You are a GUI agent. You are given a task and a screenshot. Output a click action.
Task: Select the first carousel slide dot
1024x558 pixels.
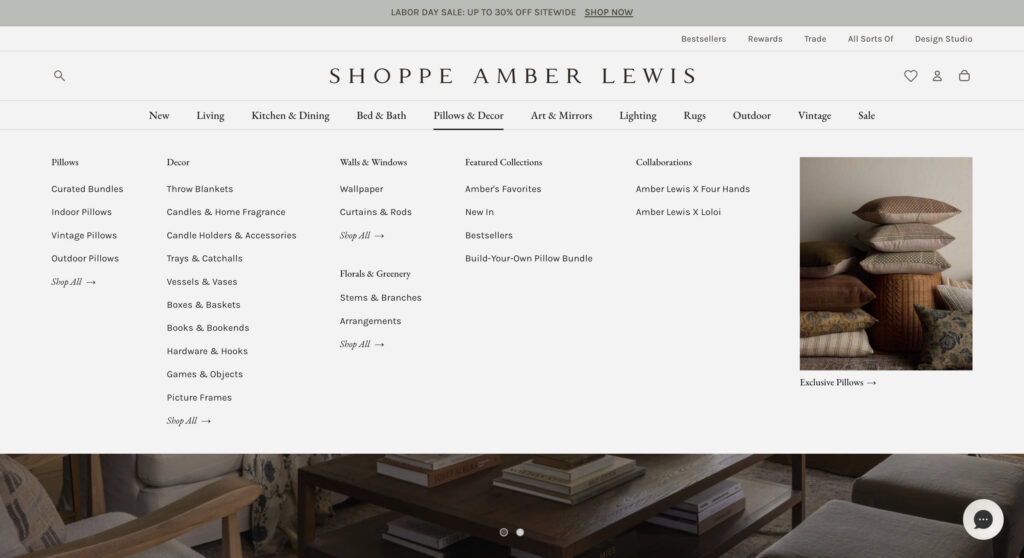(504, 532)
